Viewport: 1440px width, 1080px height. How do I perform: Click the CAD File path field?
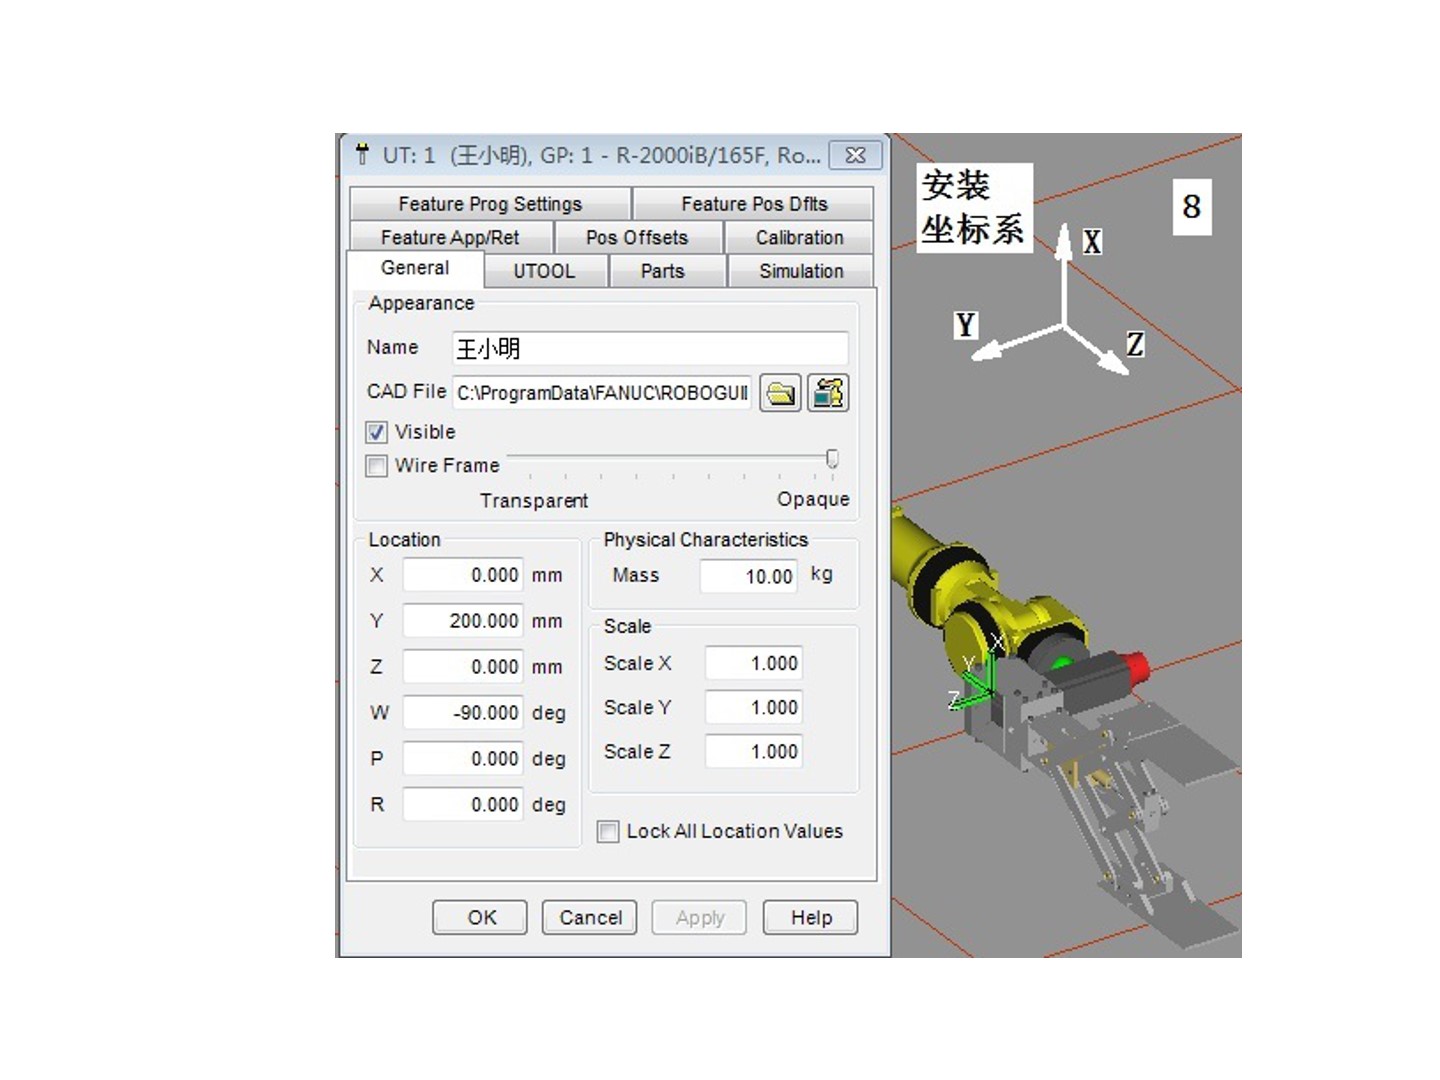point(602,393)
